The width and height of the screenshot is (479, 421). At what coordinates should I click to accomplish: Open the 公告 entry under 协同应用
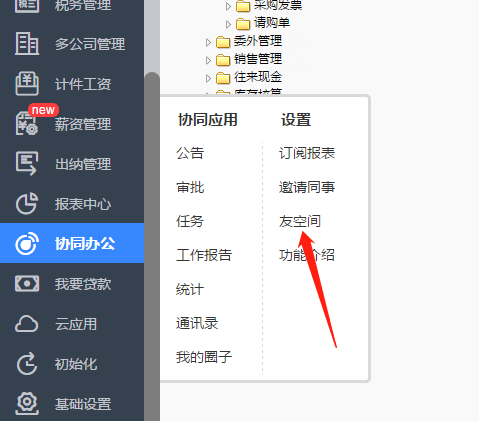pos(190,153)
